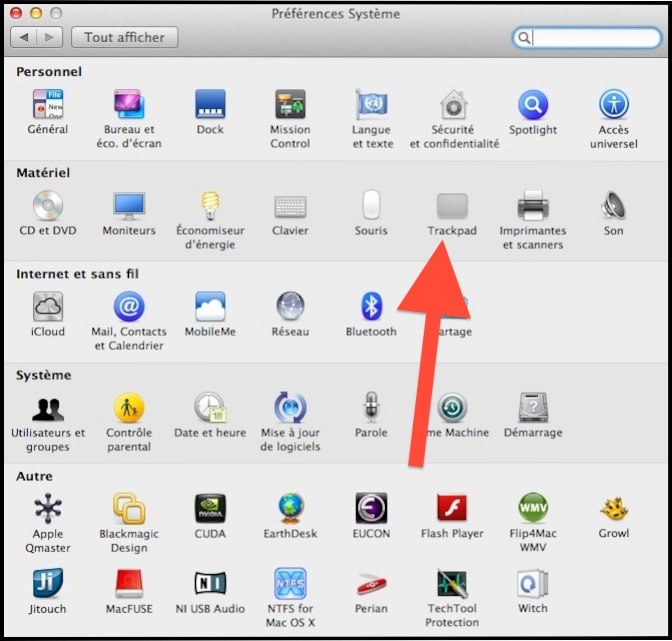Viewport: 672px width, 641px height.
Task: Go forward with the right arrow button
Action: click(50, 37)
